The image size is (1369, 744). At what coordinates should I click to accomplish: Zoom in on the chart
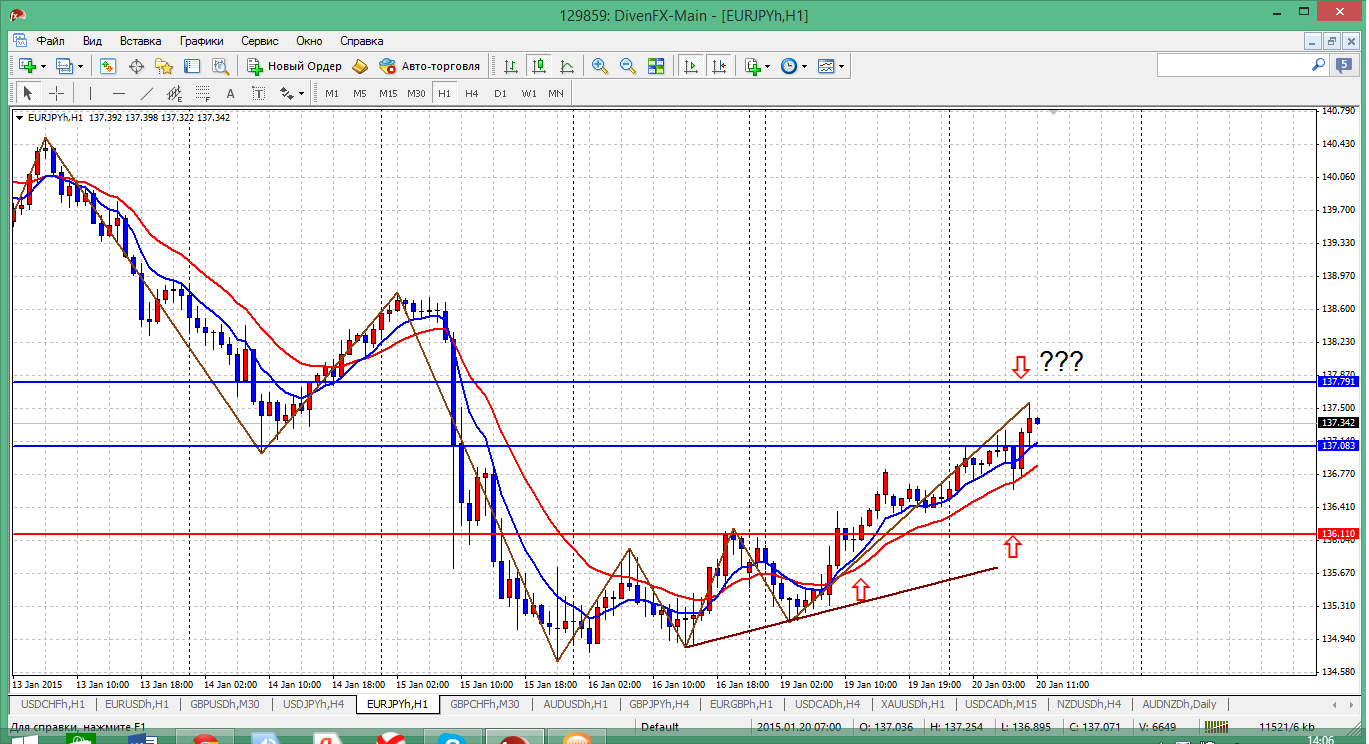[x=600, y=66]
